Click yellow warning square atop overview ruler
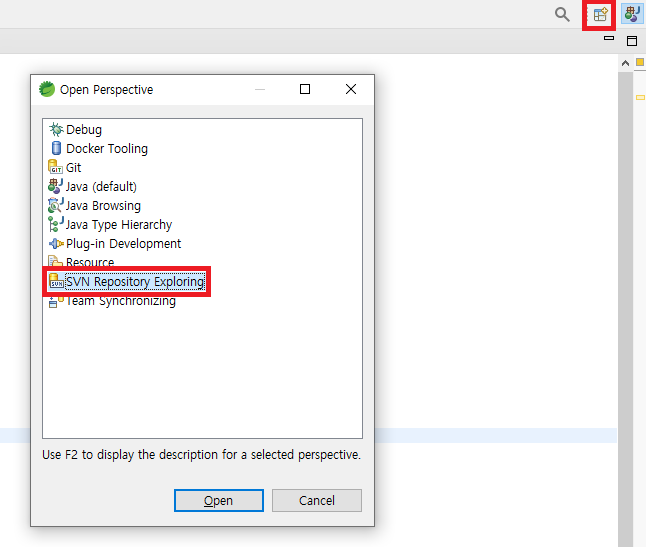 [640, 62]
